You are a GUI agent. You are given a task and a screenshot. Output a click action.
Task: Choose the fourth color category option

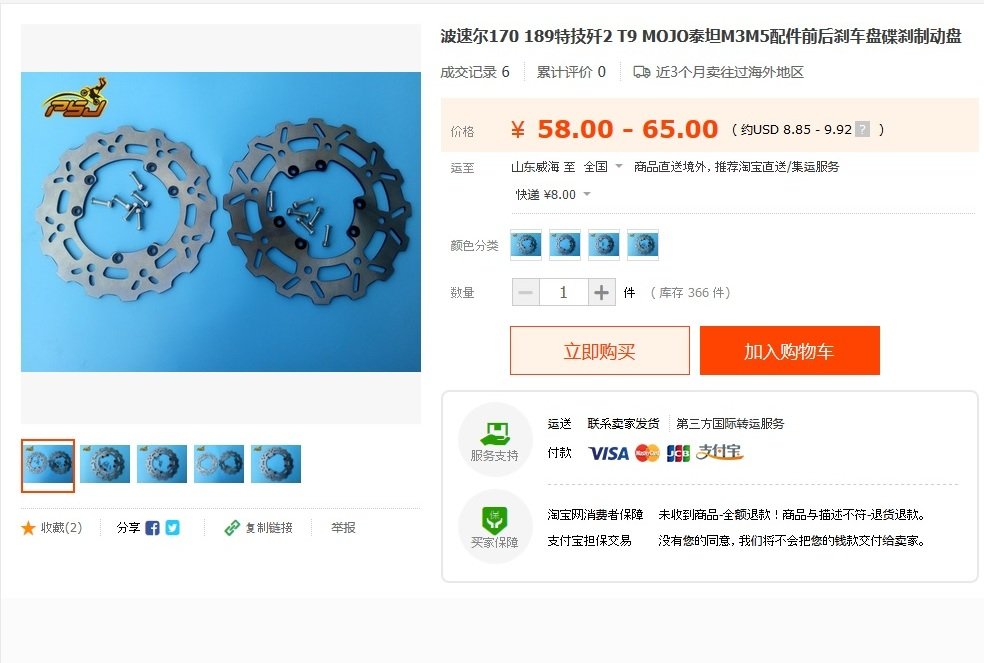[x=643, y=245]
